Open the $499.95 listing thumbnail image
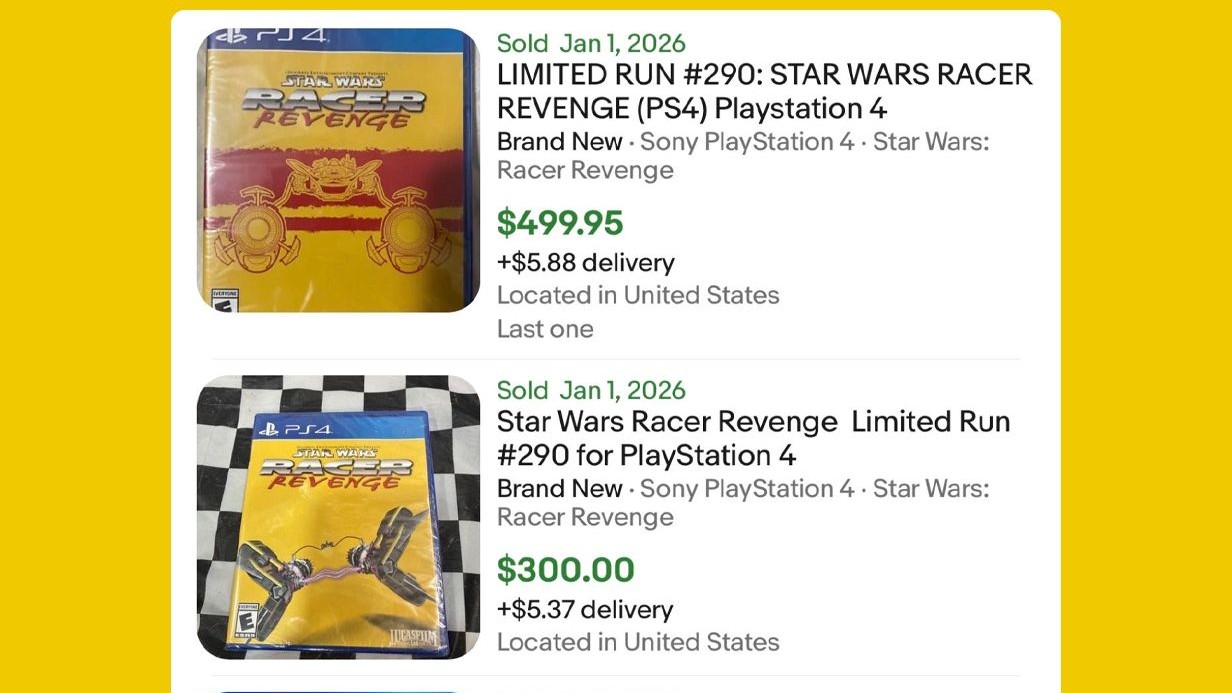The image size is (1232, 693). 338,170
